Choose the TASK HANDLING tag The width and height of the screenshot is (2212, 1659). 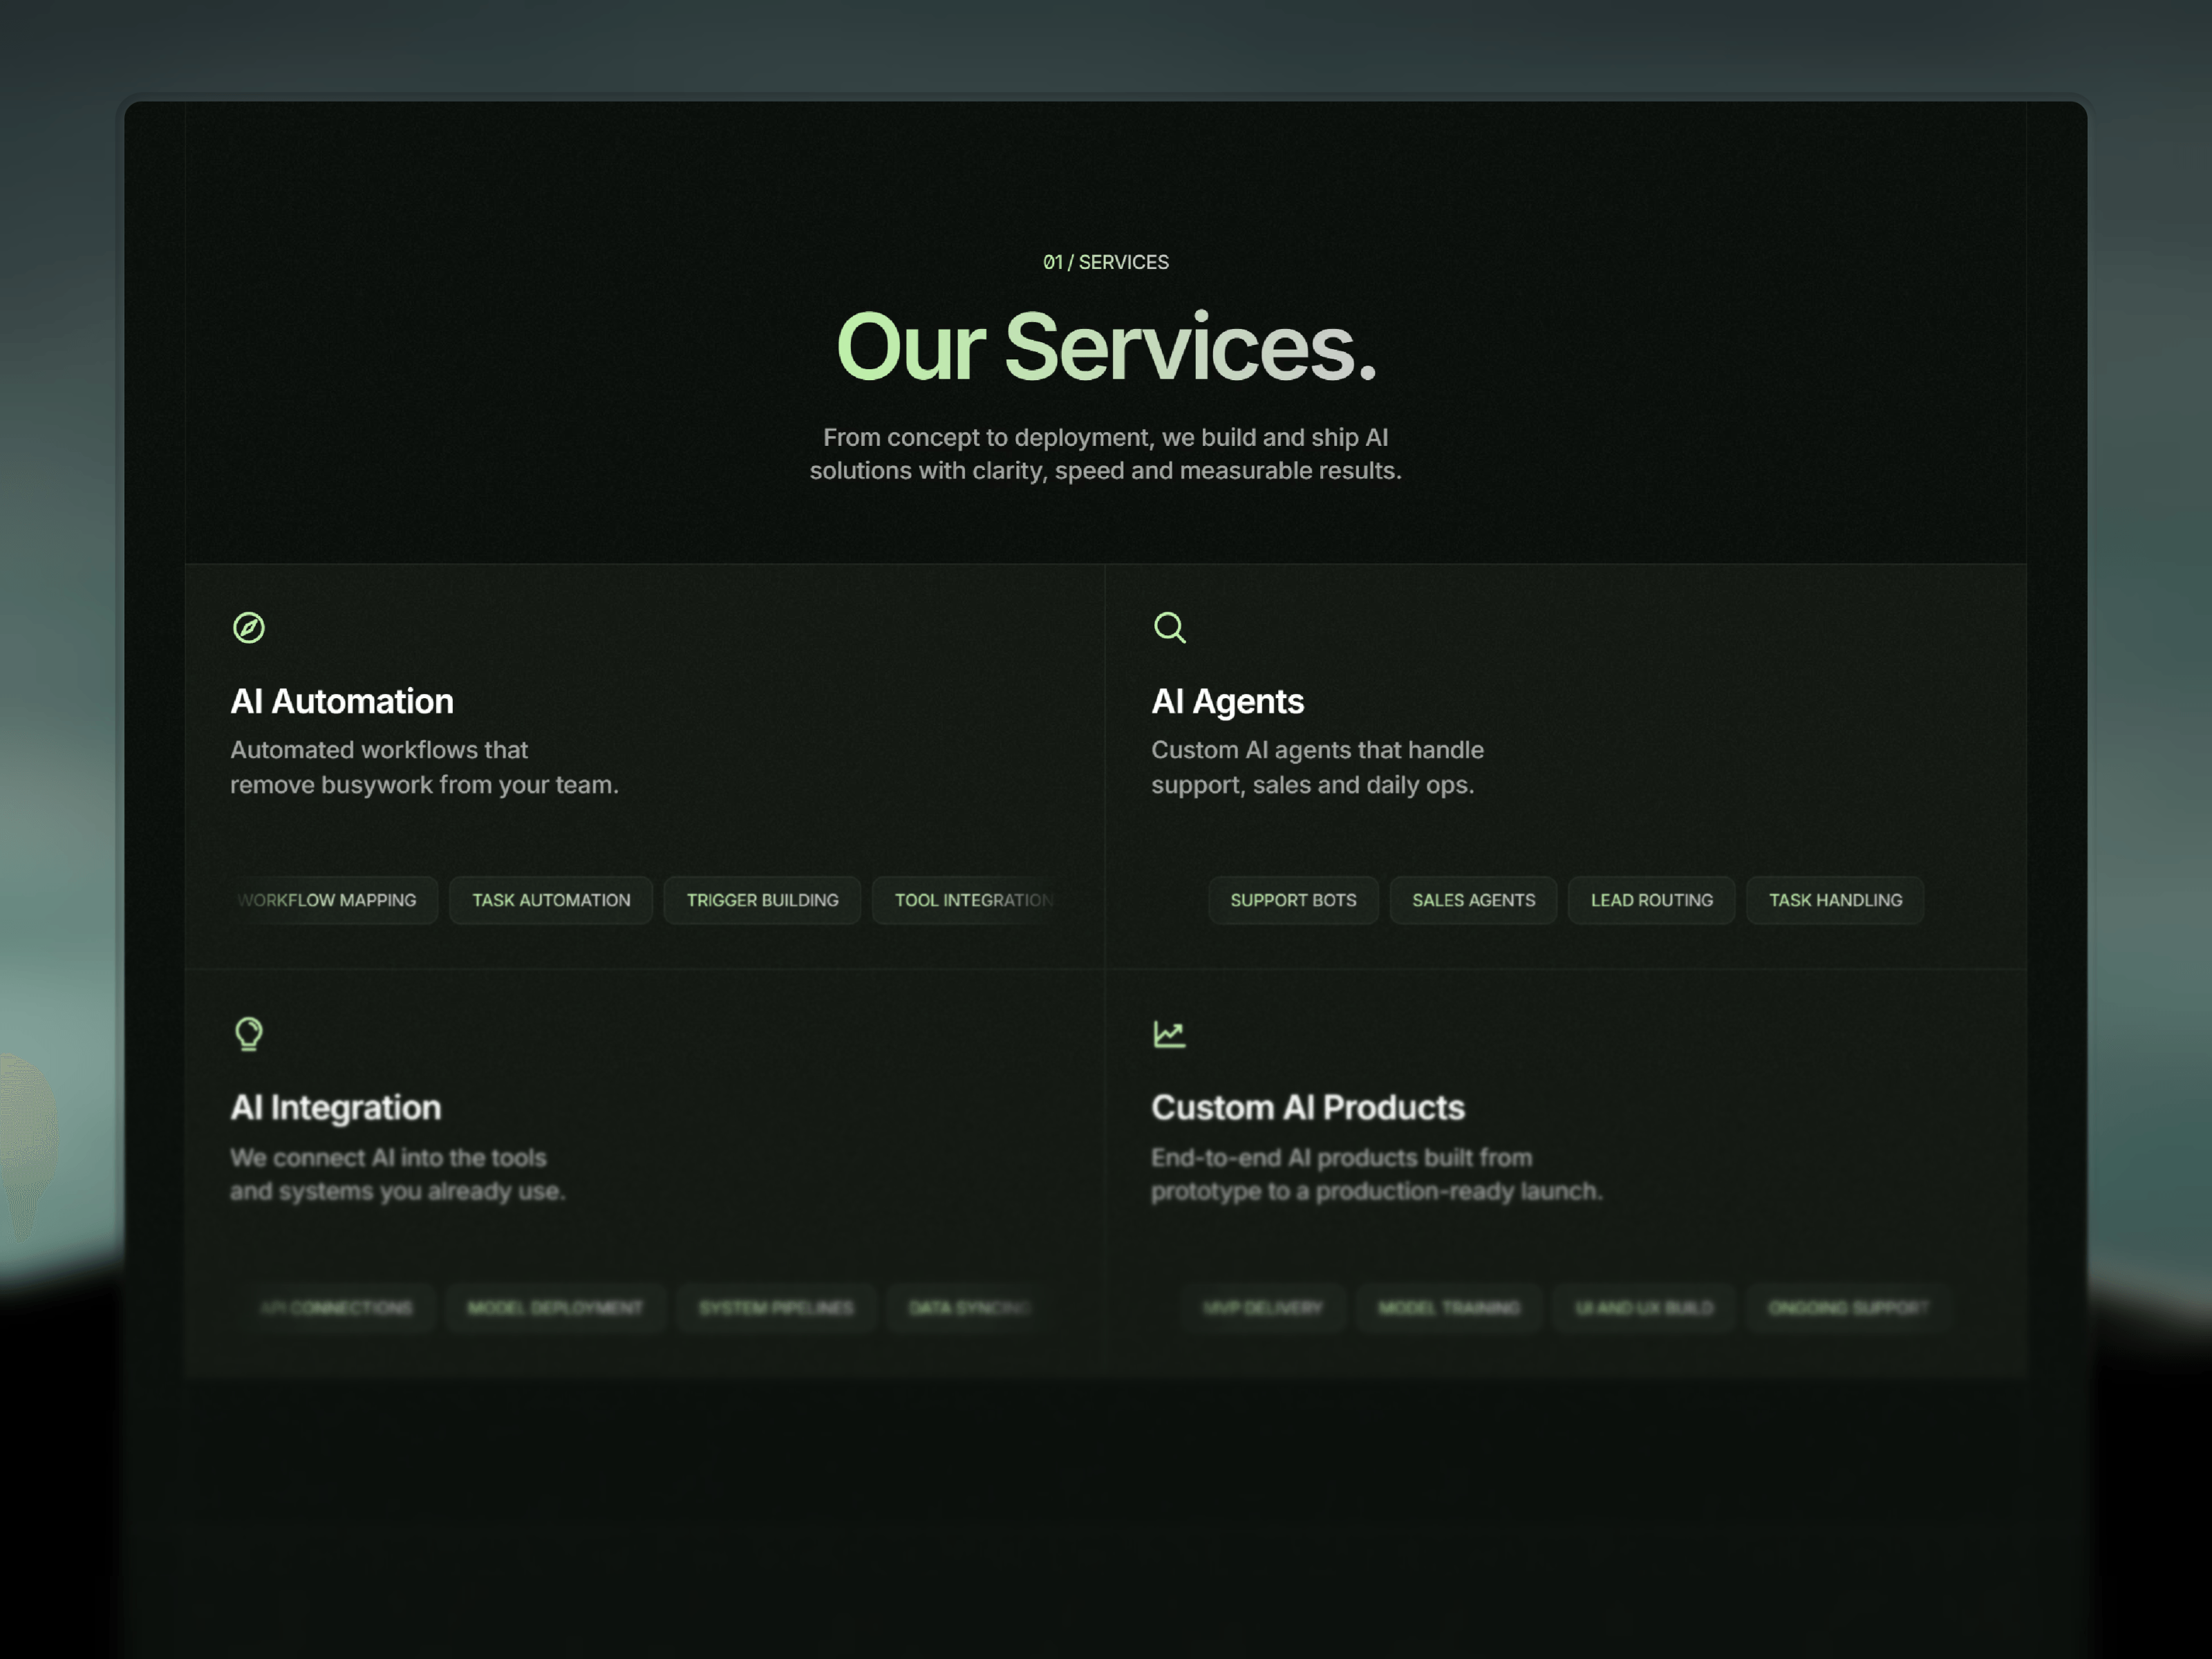[x=1835, y=900]
